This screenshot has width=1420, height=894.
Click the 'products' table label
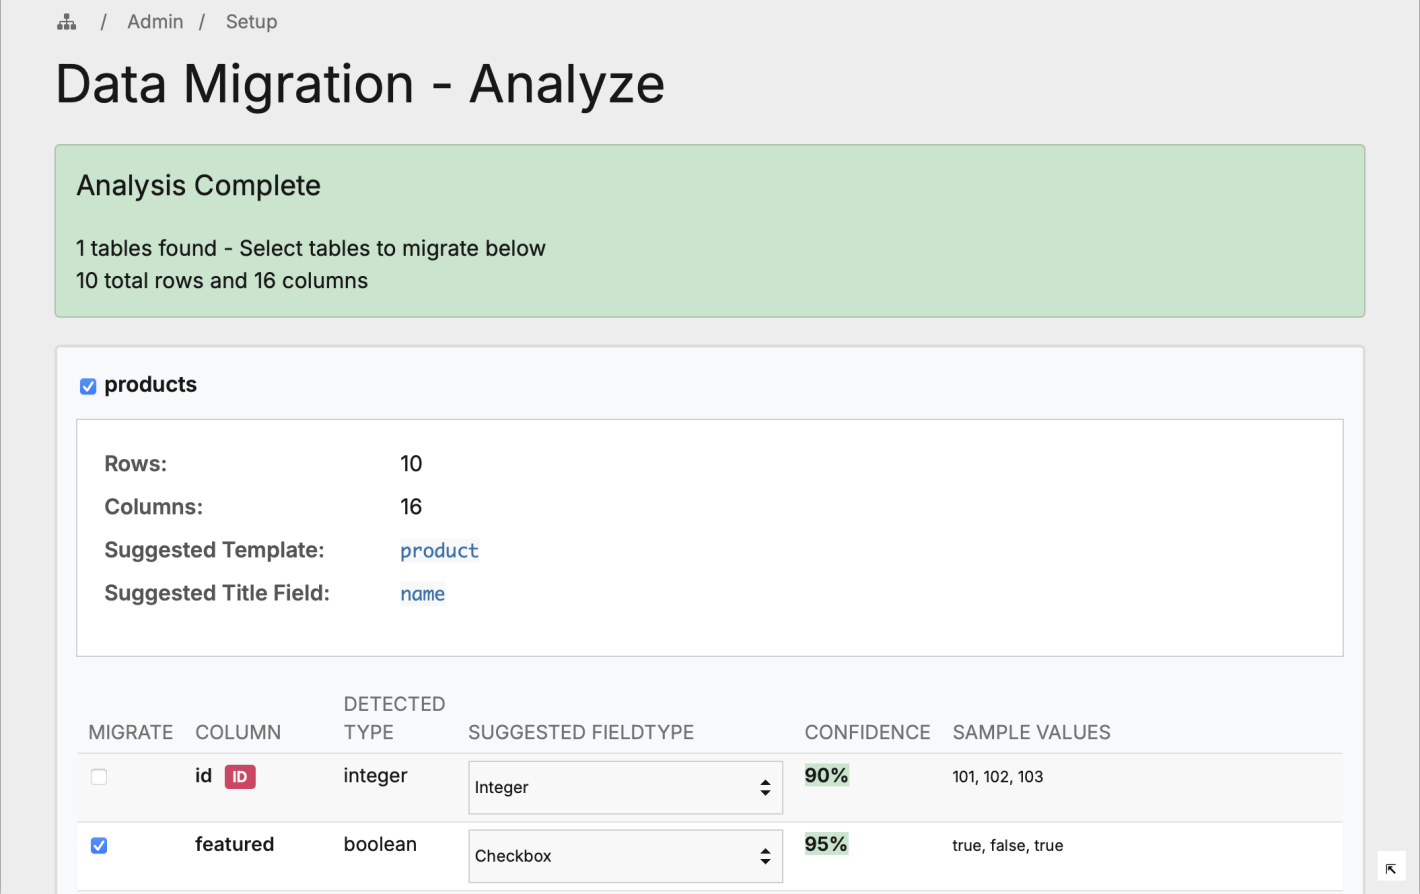151,385
